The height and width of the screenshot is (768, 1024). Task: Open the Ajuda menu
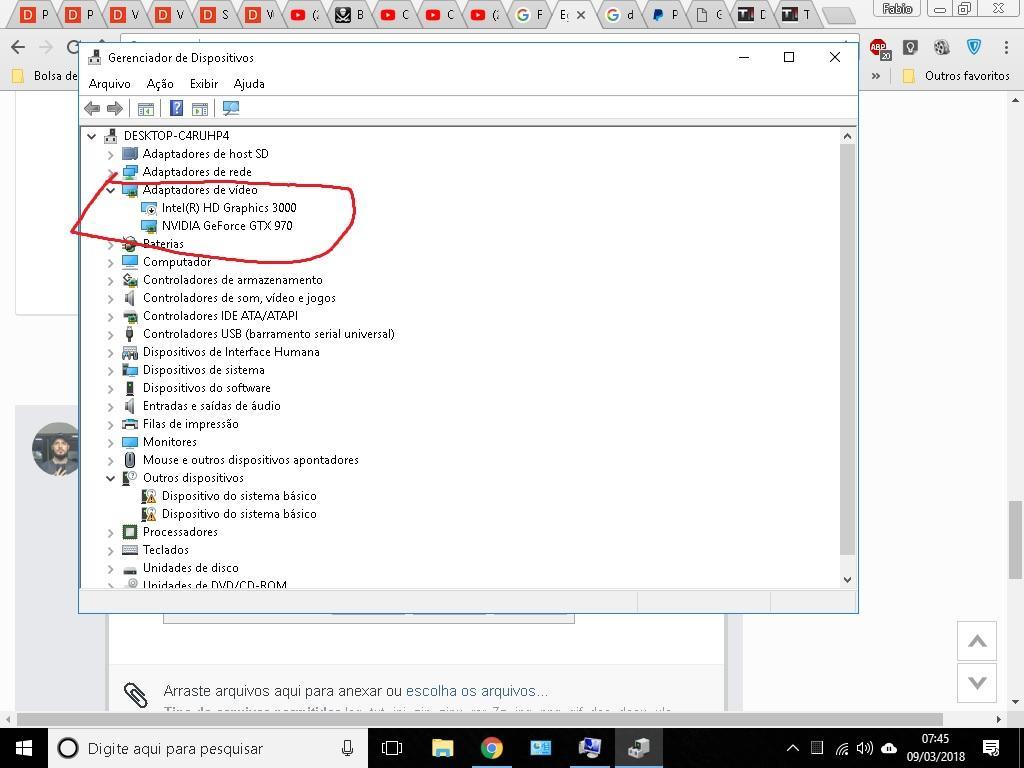[x=249, y=84]
